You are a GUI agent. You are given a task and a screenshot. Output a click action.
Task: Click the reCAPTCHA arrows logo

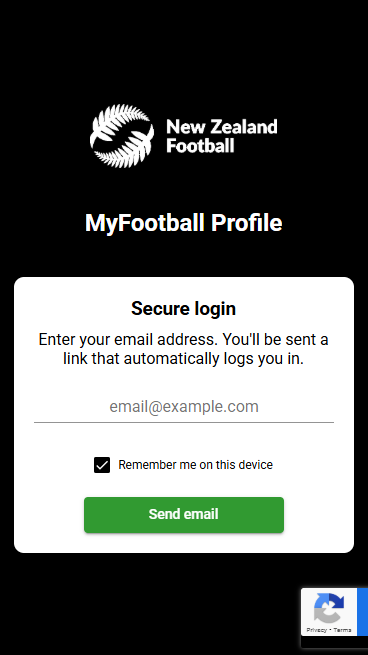click(x=329, y=608)
